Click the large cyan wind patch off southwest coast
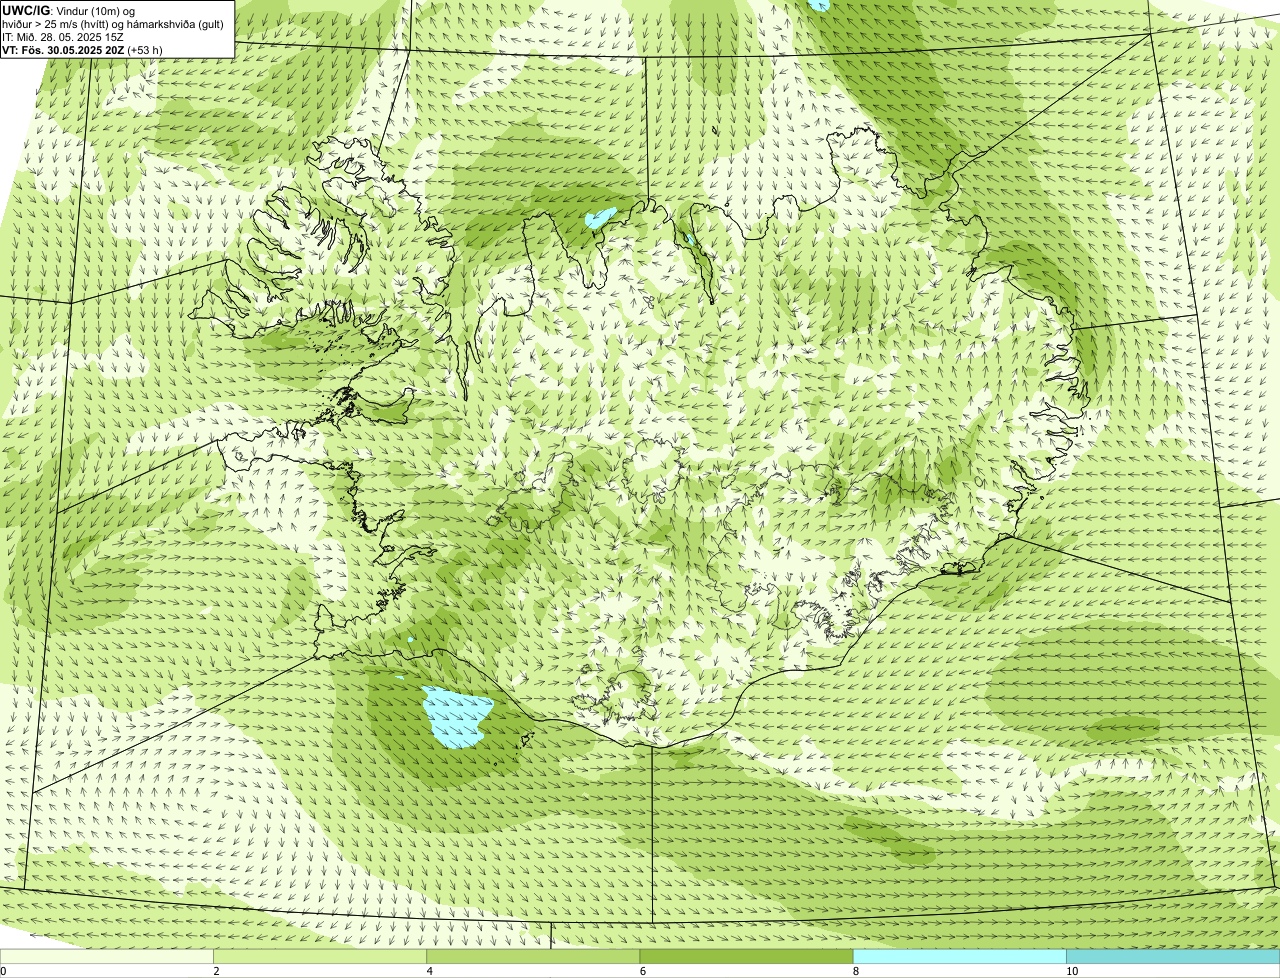 [457, 716]
